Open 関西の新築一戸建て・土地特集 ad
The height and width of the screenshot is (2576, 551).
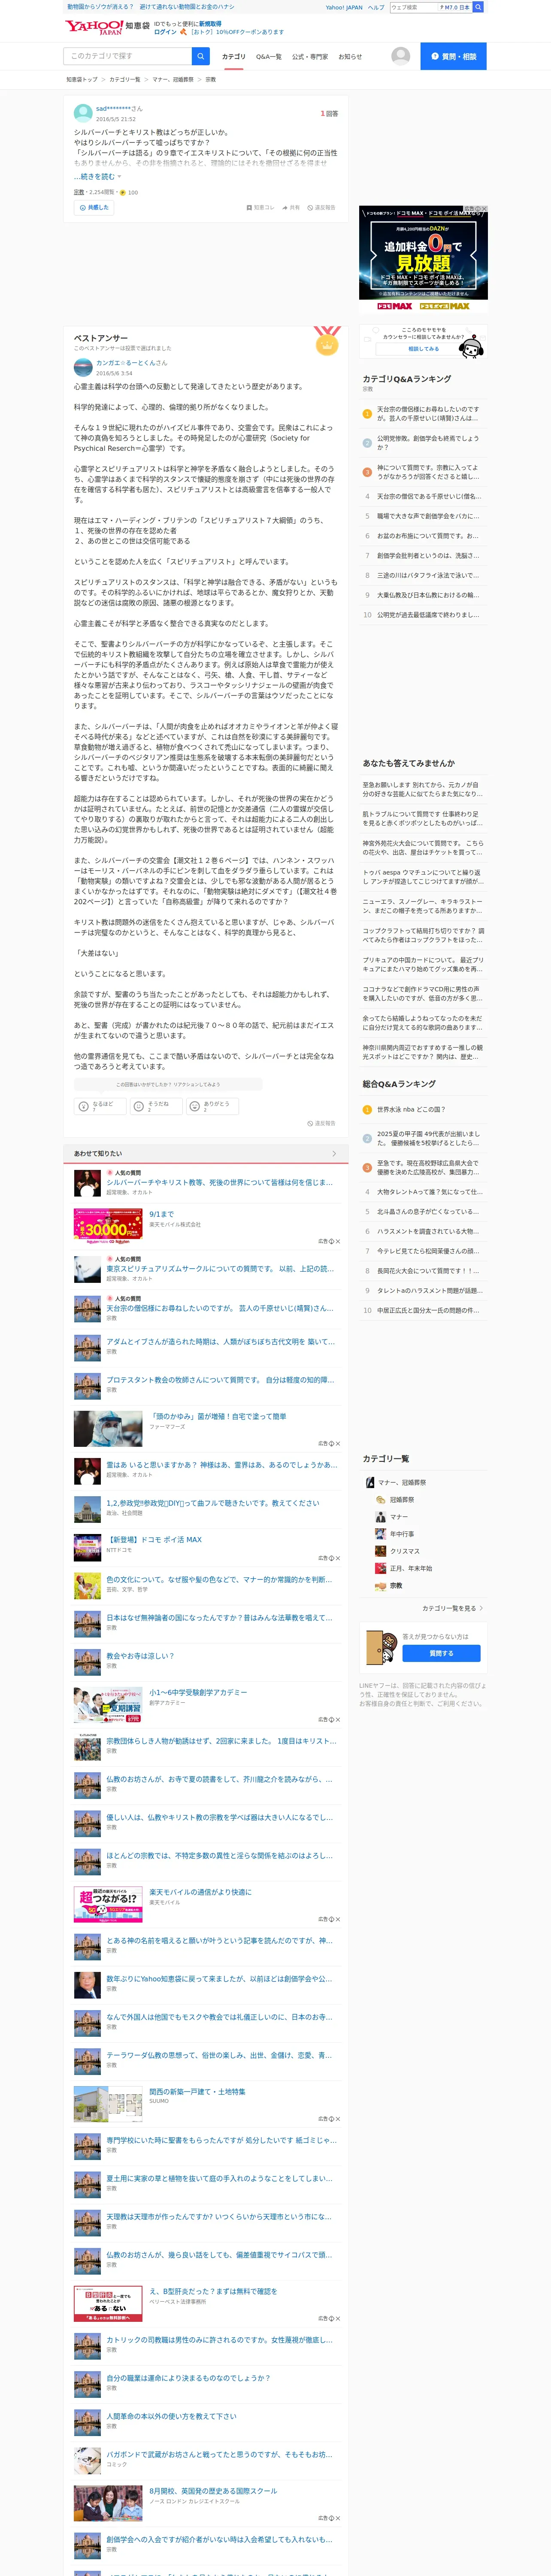point(197,2092)
